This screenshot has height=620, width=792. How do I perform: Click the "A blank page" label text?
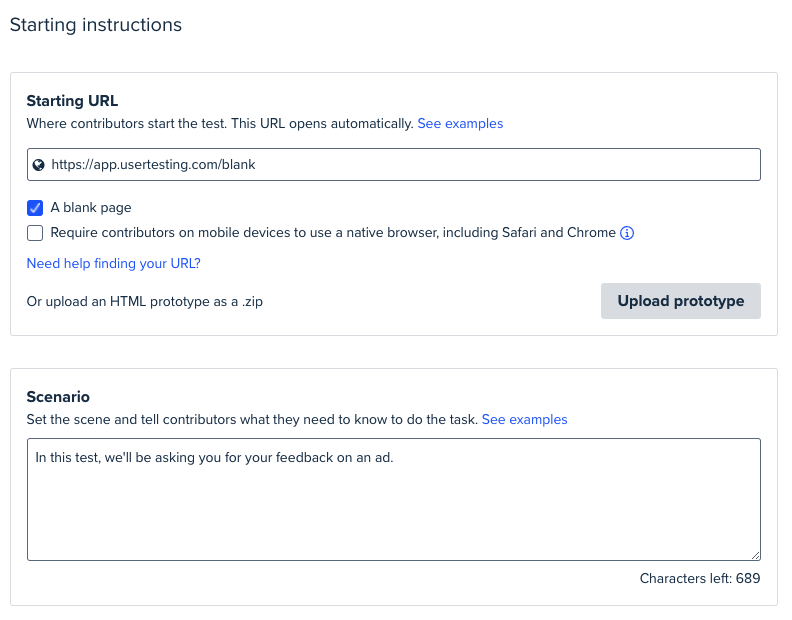pyautogui.click(x=91, y=208)
